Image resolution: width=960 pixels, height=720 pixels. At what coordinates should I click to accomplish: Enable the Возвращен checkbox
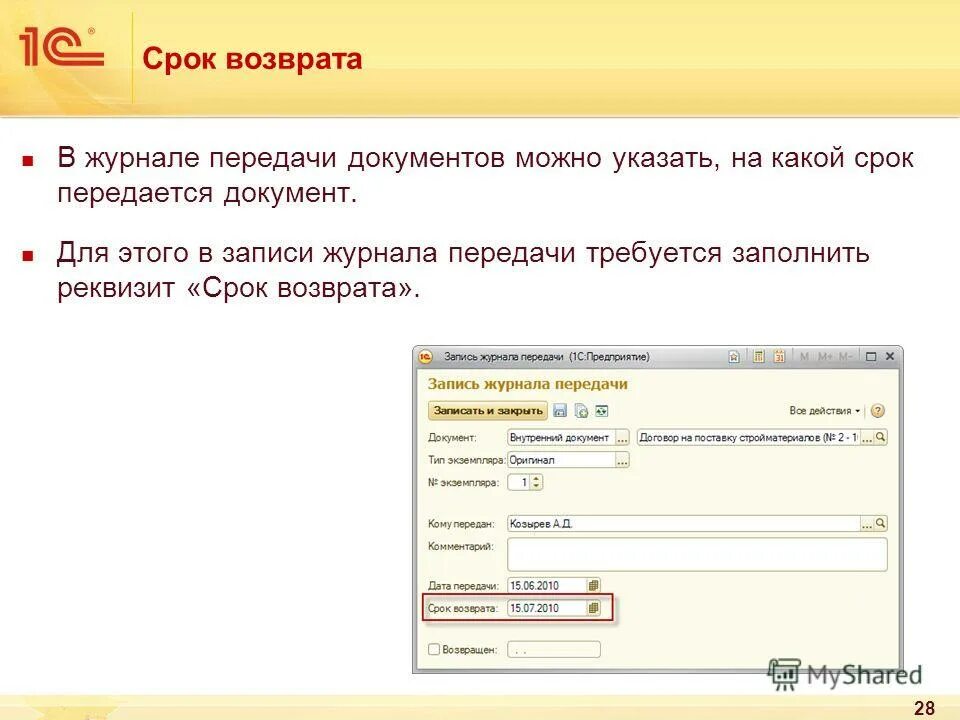(x=434, y=649)
